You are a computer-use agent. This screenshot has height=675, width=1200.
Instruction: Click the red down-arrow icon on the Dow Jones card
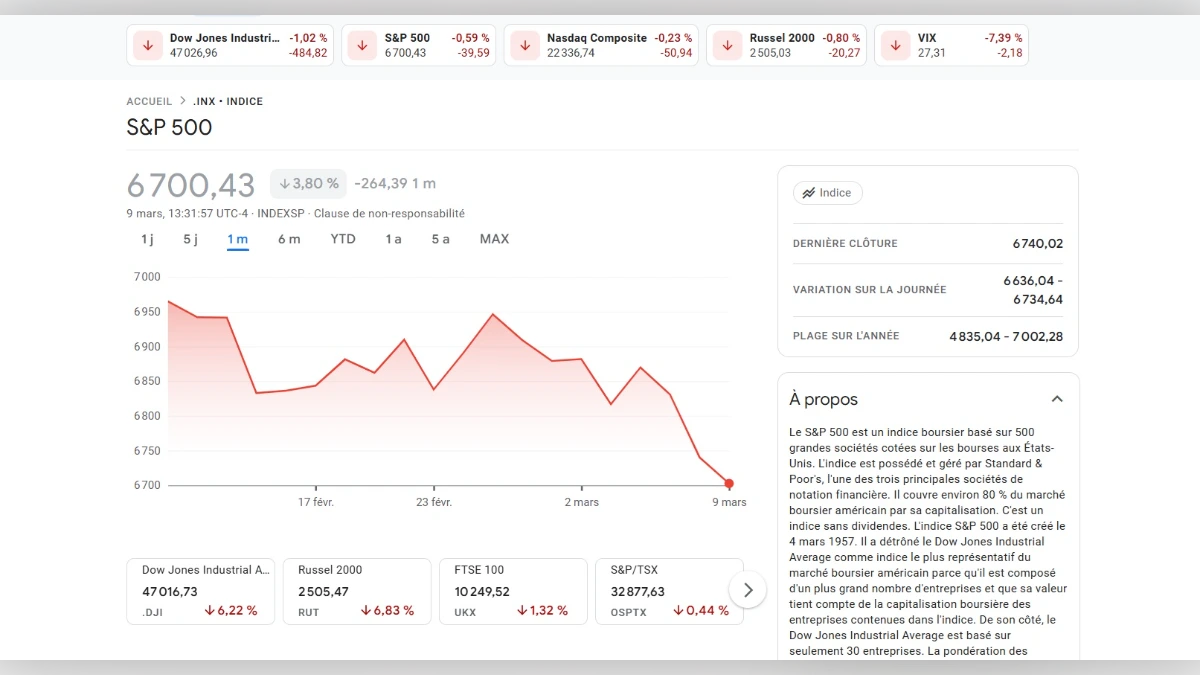[x=147, y=44]
